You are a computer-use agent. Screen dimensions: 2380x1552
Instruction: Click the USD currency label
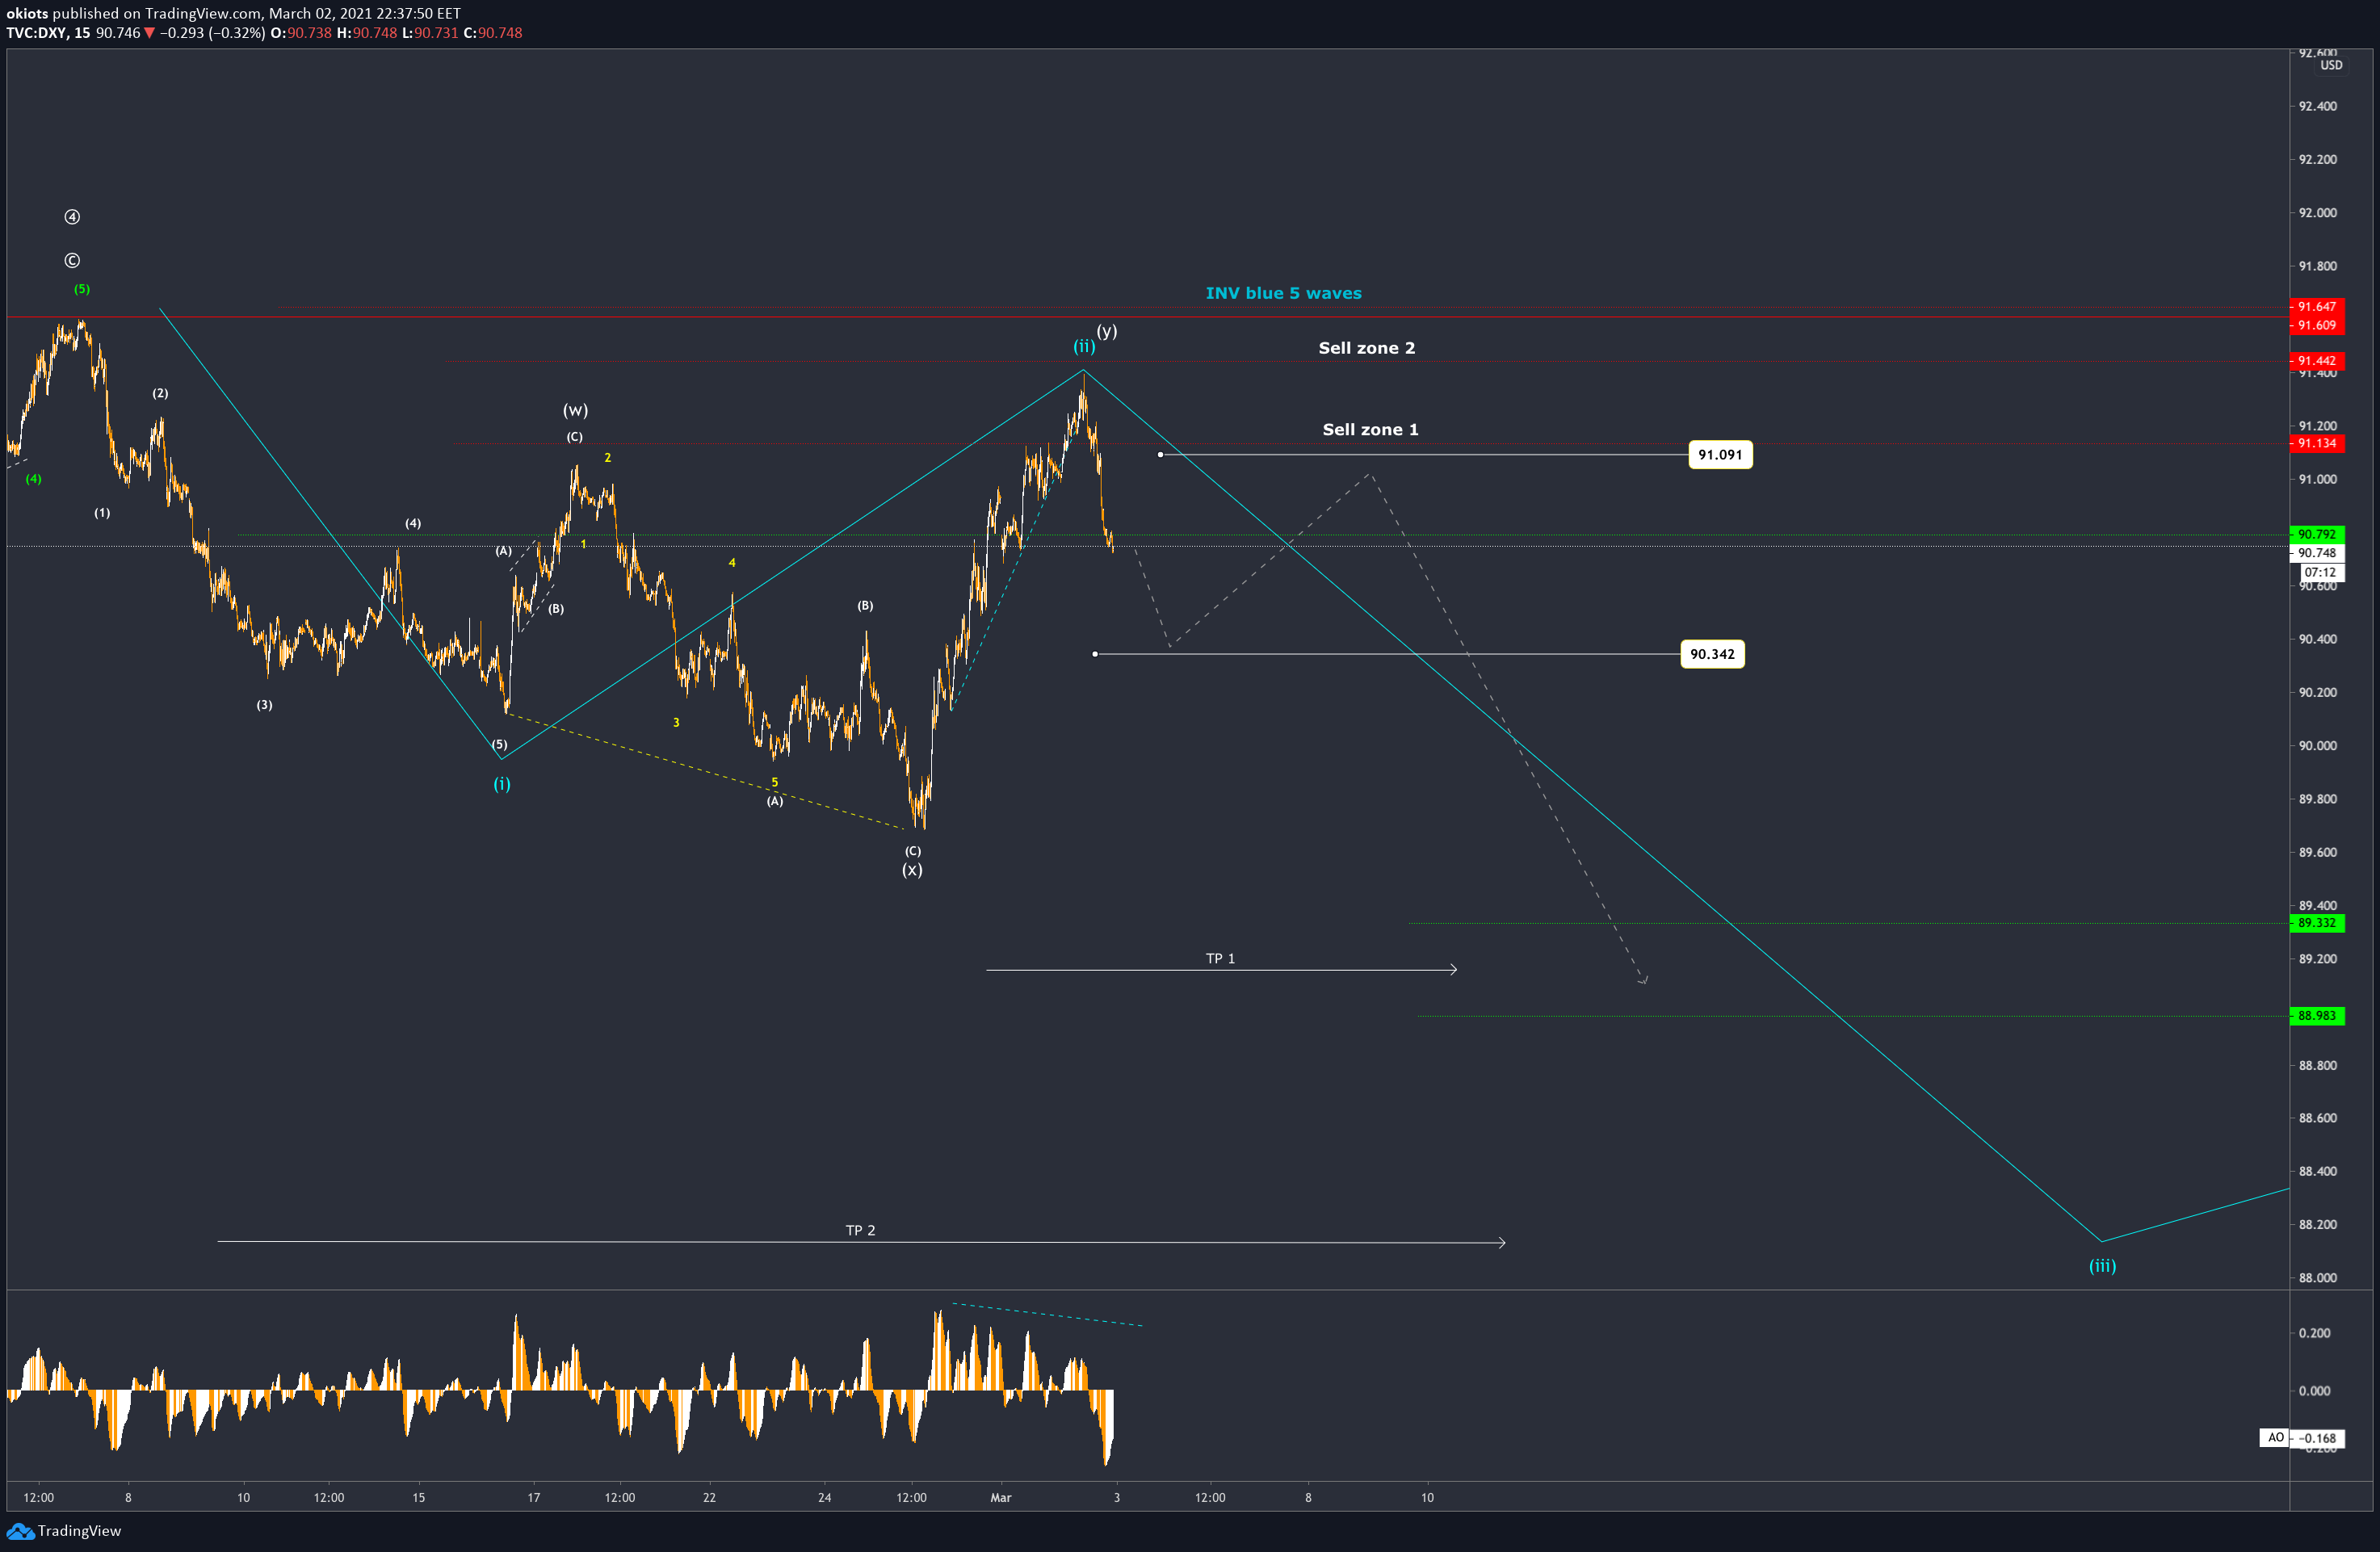coord(2331,65)
